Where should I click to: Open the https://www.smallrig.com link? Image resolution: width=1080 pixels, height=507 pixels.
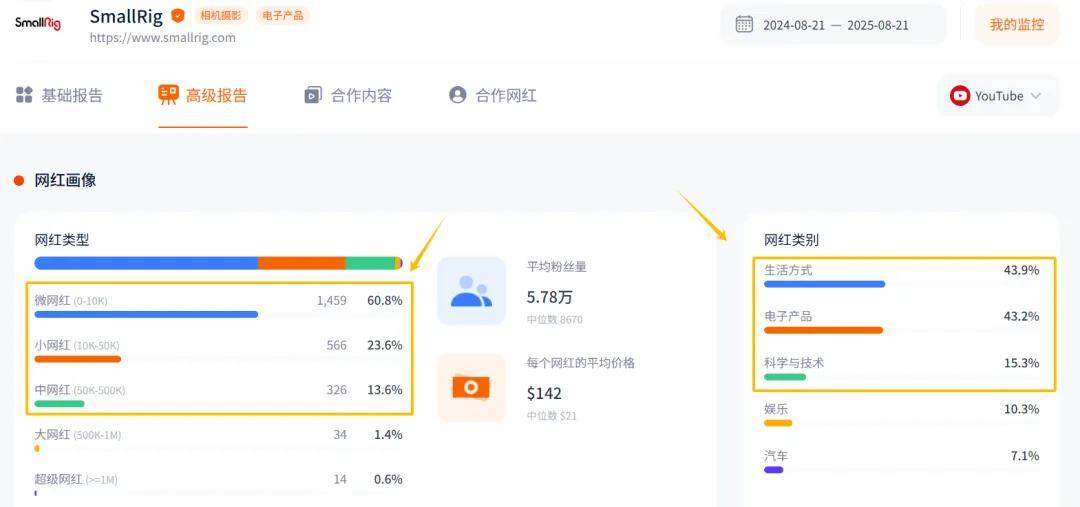[x=162, y=38]
